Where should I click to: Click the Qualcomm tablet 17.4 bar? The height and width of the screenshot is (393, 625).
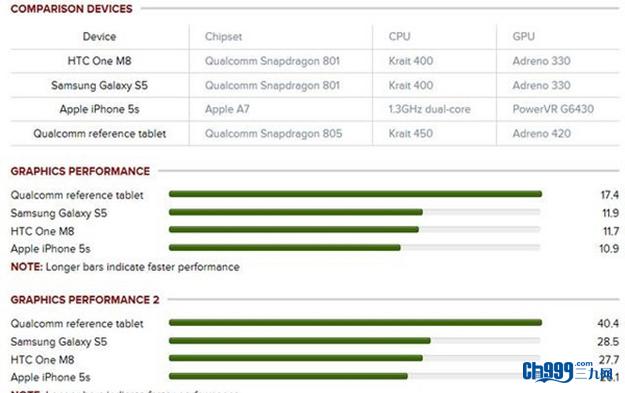coord(355,194)
